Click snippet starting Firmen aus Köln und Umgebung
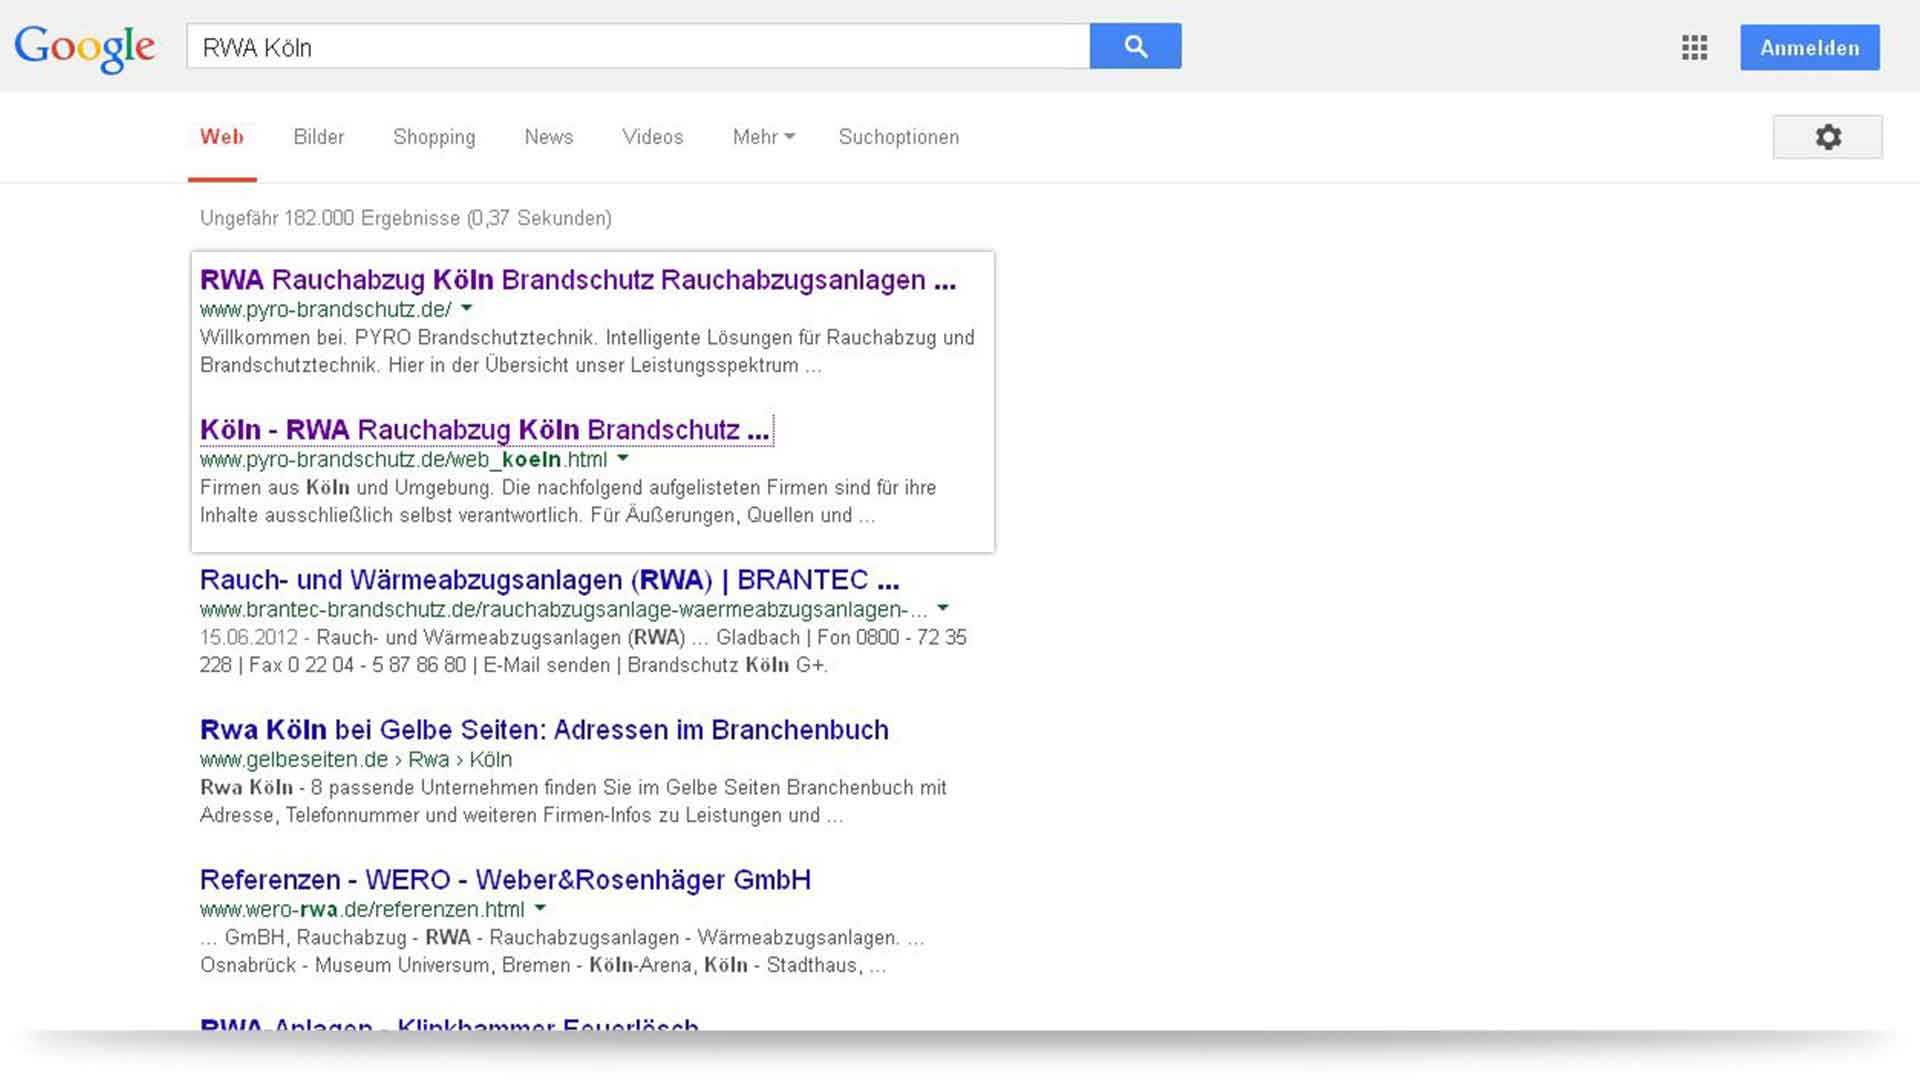Viewport: 1920px width, 1080px height. pos(568,501)
